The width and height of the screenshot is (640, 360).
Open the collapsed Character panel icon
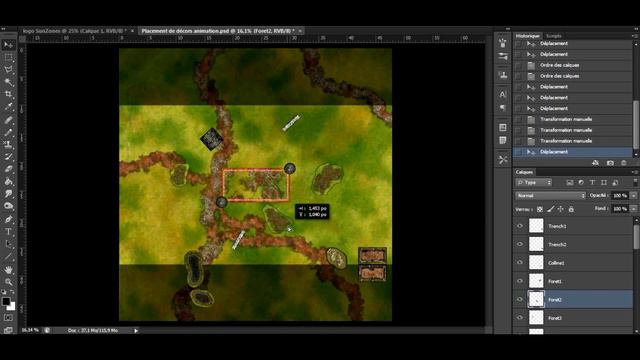coord(503,94)
